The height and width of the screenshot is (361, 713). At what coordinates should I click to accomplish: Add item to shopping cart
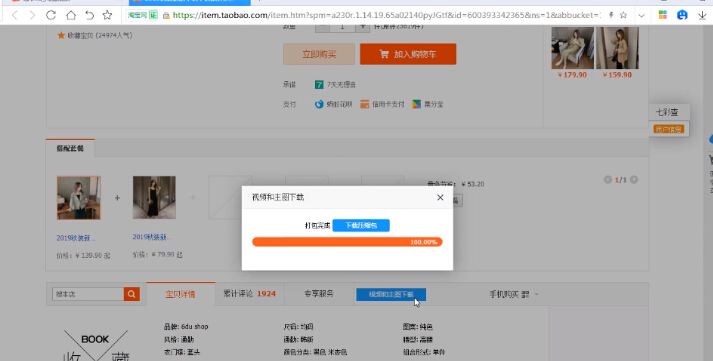point(408,54)
